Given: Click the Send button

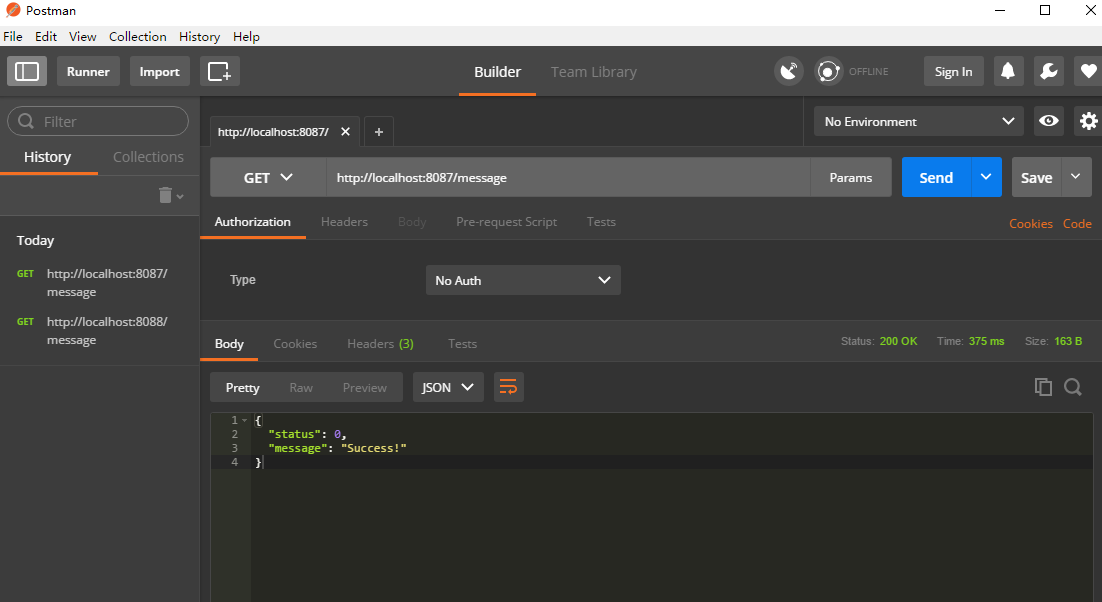Looking at the screenshot, I should point(936,177).
